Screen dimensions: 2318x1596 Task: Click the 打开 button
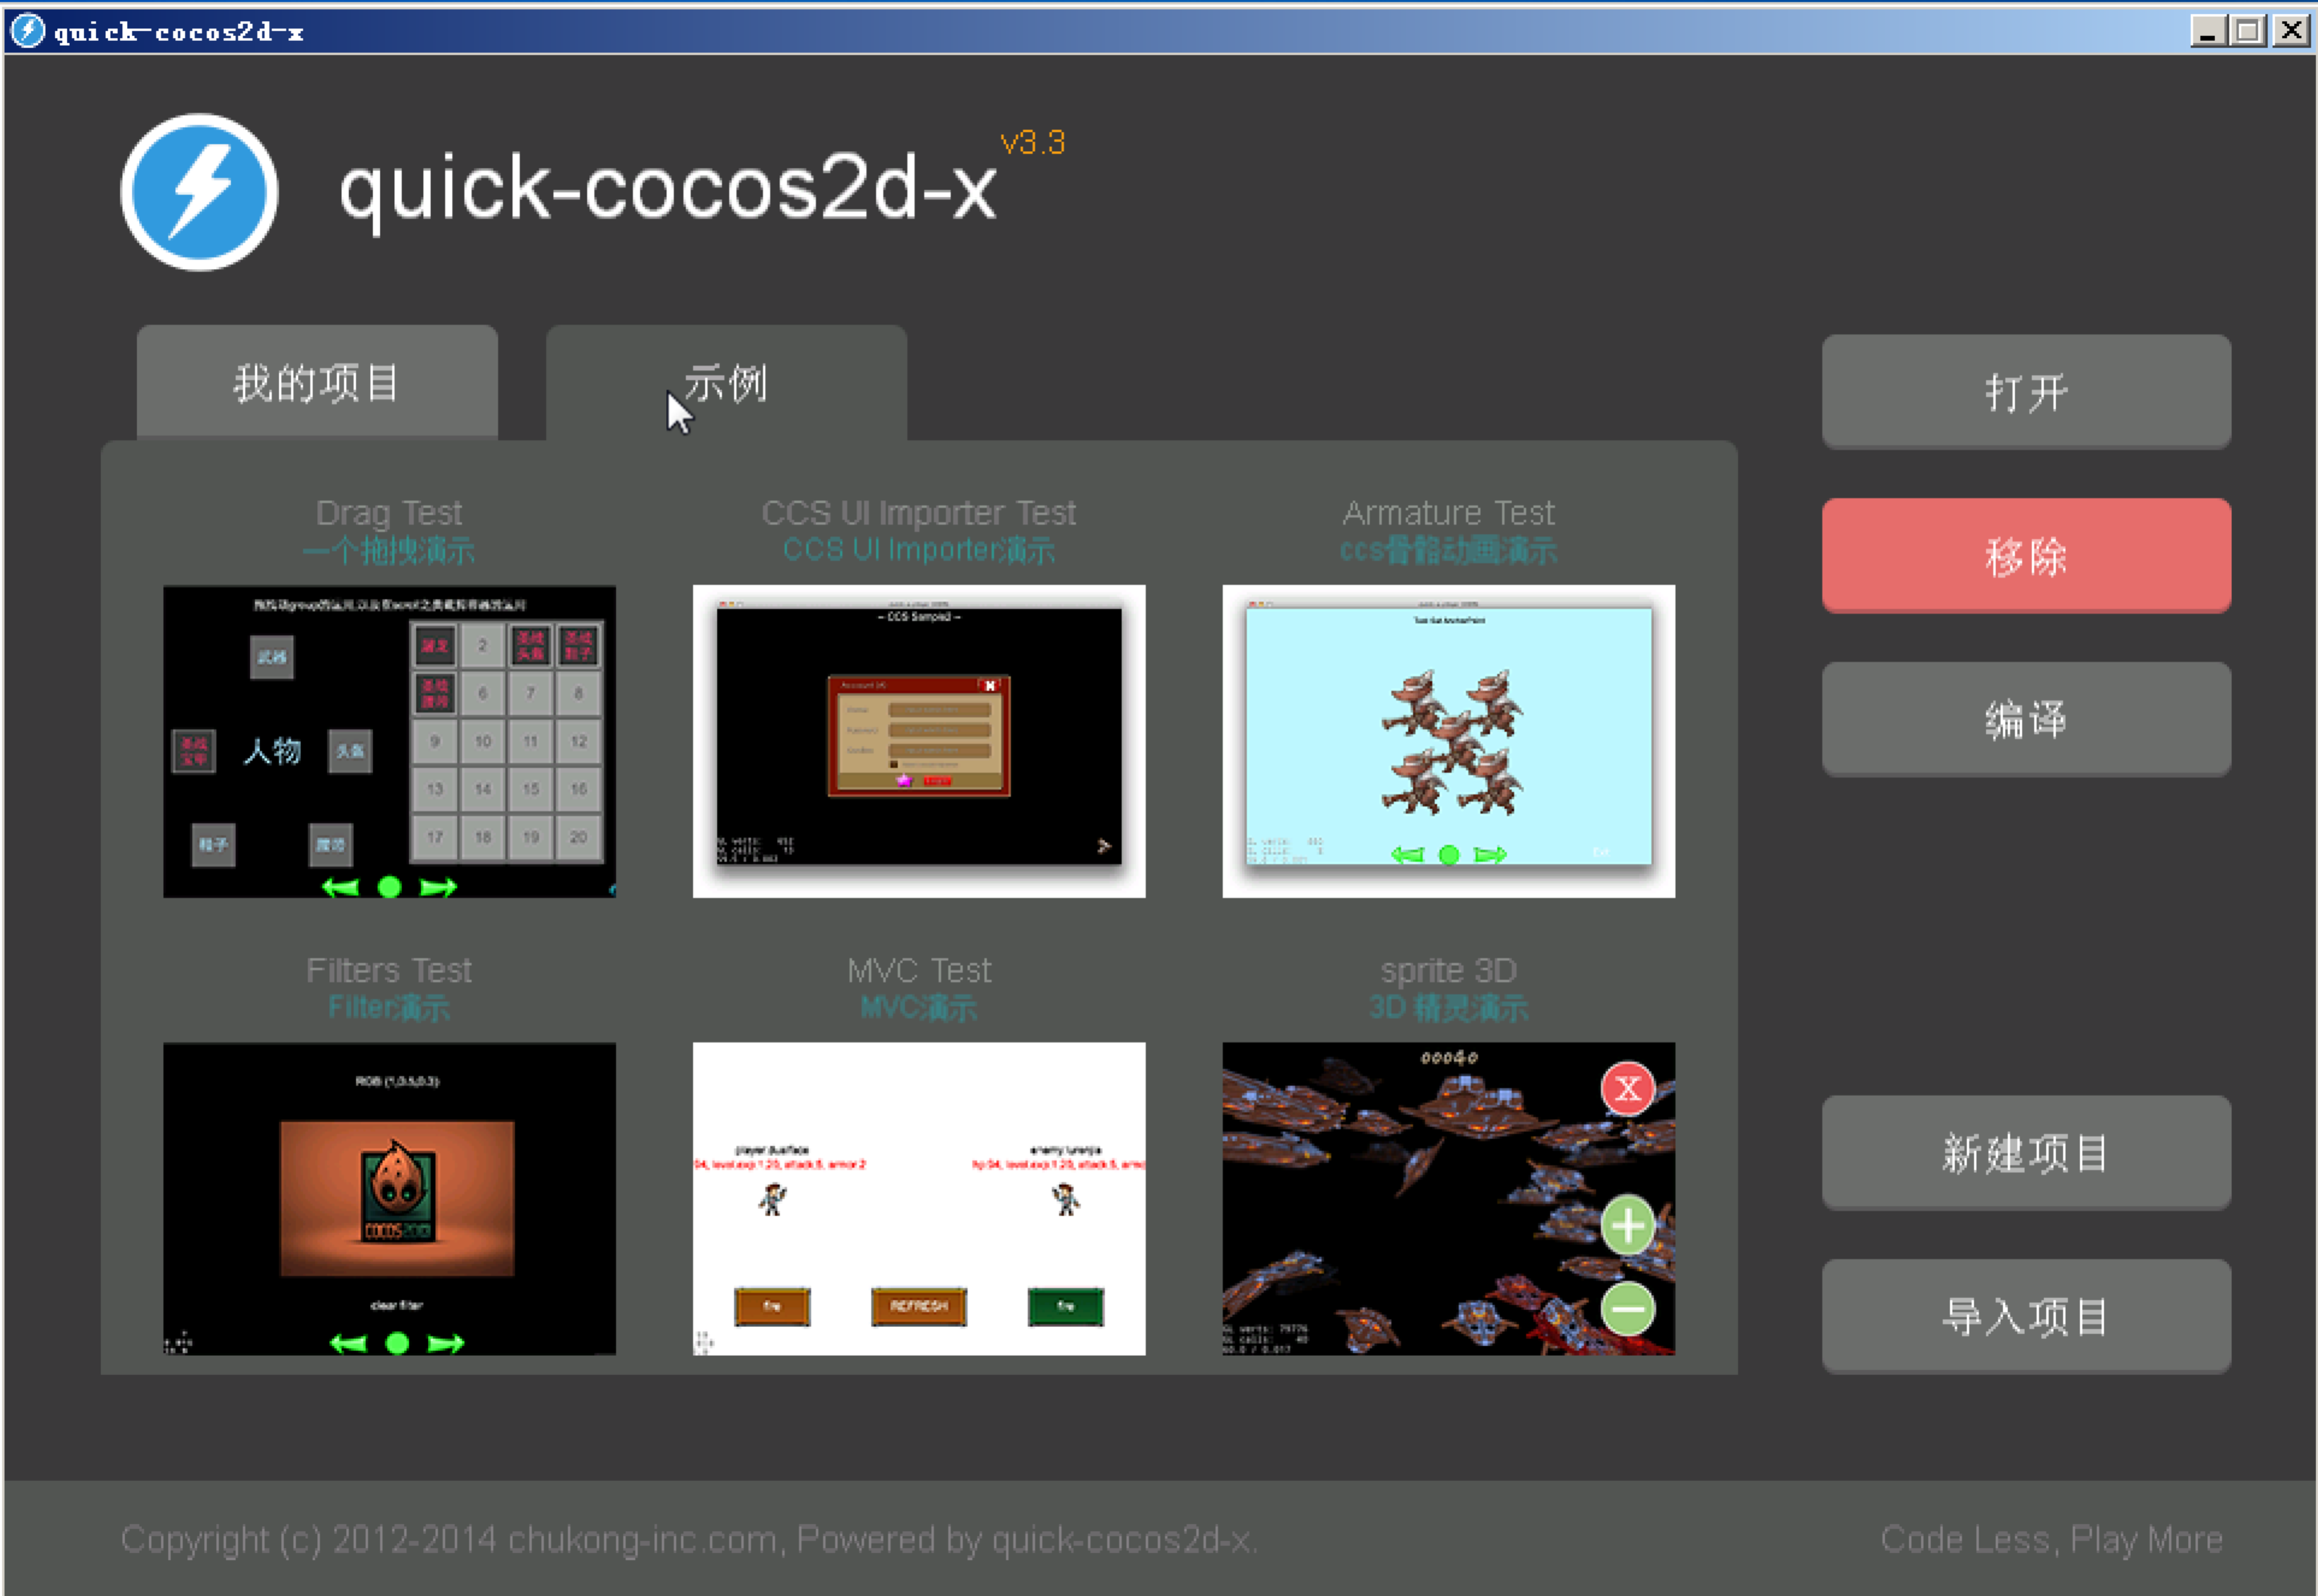2026,391
